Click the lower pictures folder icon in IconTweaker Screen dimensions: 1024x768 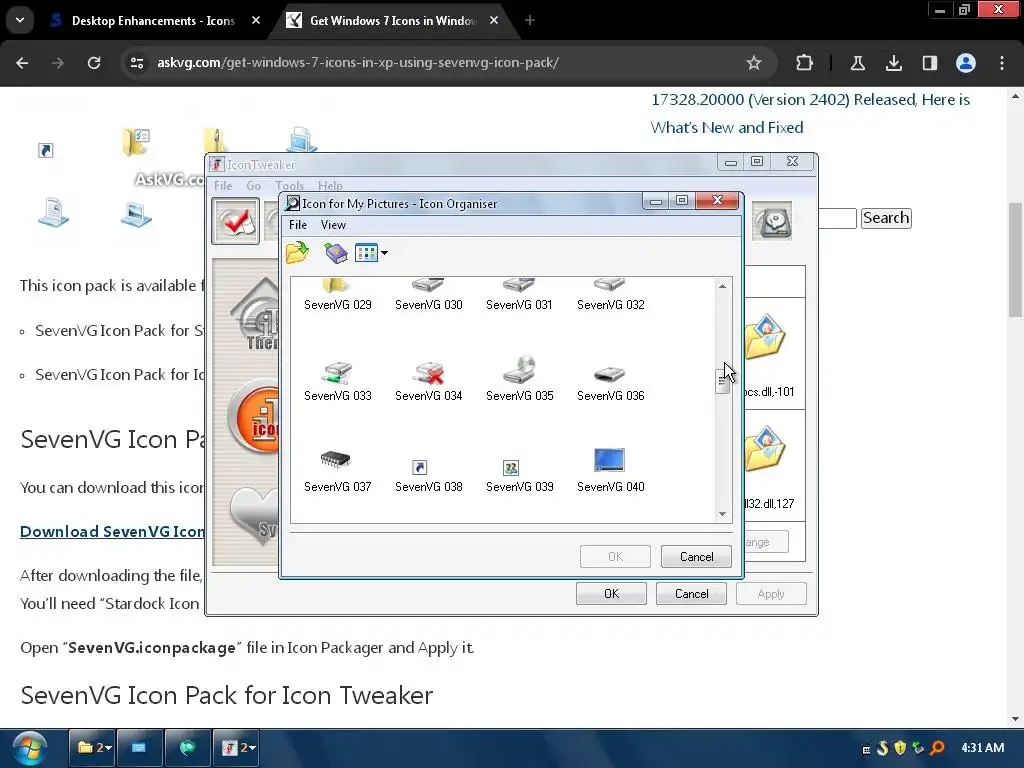[x=765, y=449]
